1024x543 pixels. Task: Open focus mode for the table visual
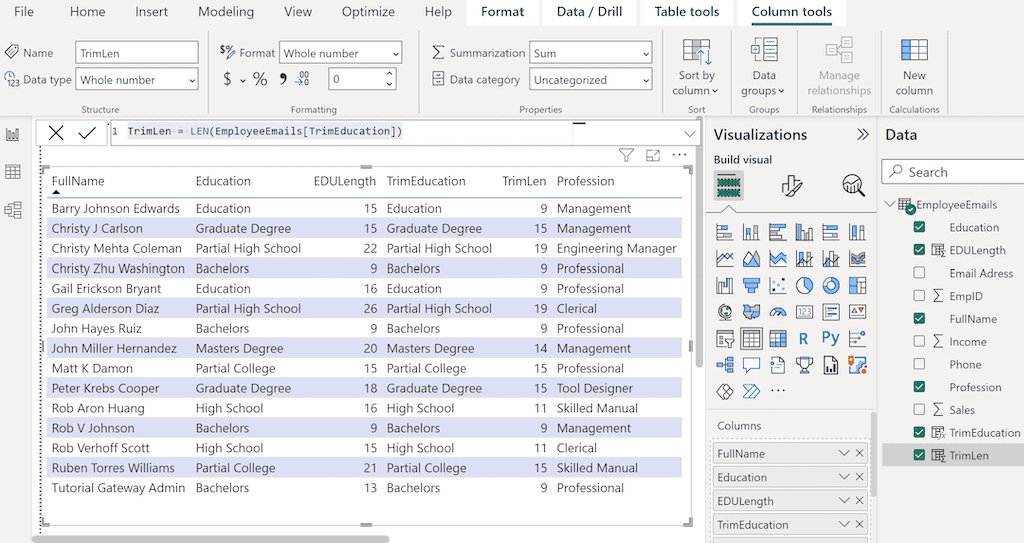(x=652, y=155)
